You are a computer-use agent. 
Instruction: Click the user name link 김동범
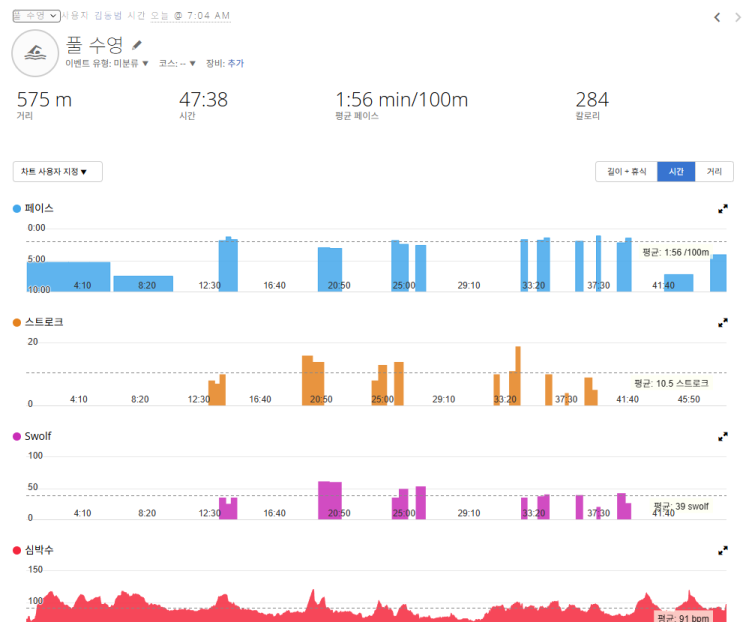(x=108, y=16)
